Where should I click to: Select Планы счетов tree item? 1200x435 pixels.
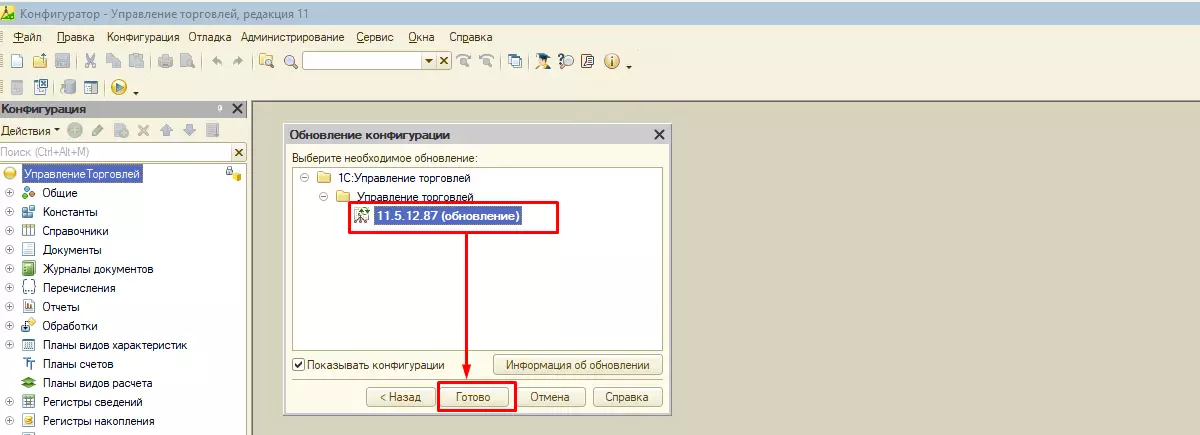[78, 364]
